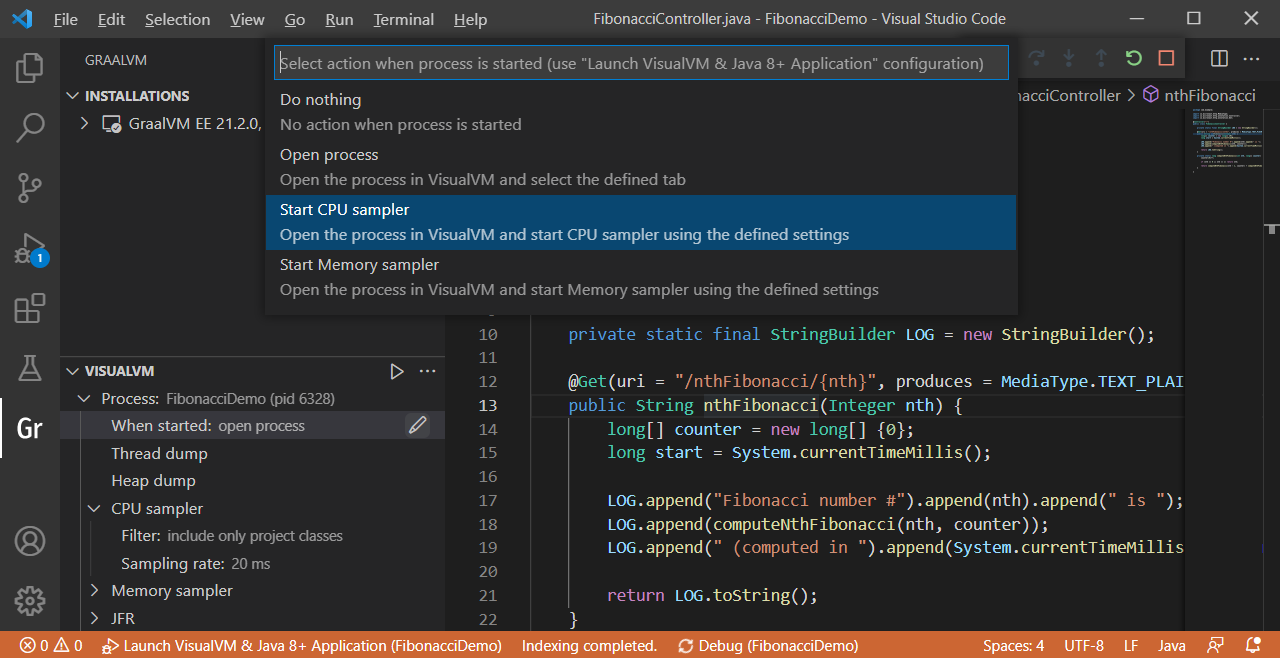Click the debug Step Over icon
The image size is (1280, 658).
(1036, 58)
